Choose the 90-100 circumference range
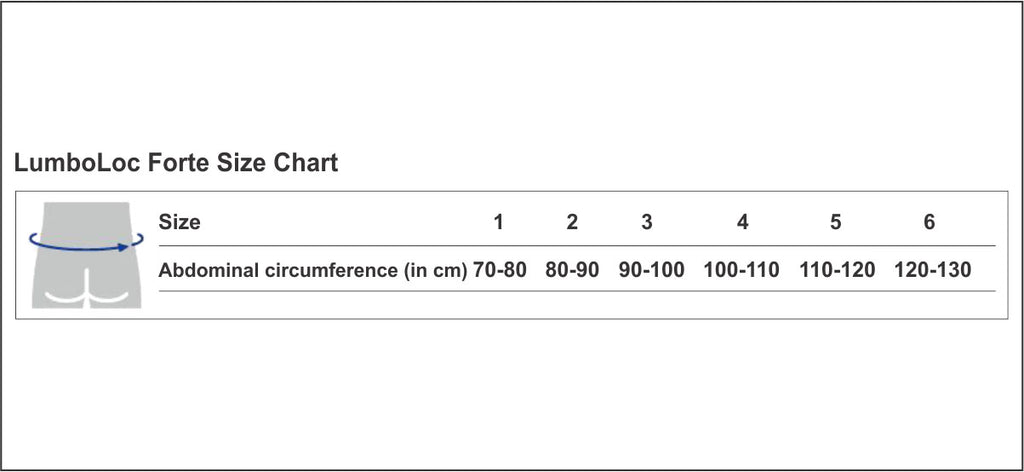 (x=651, y=270)
